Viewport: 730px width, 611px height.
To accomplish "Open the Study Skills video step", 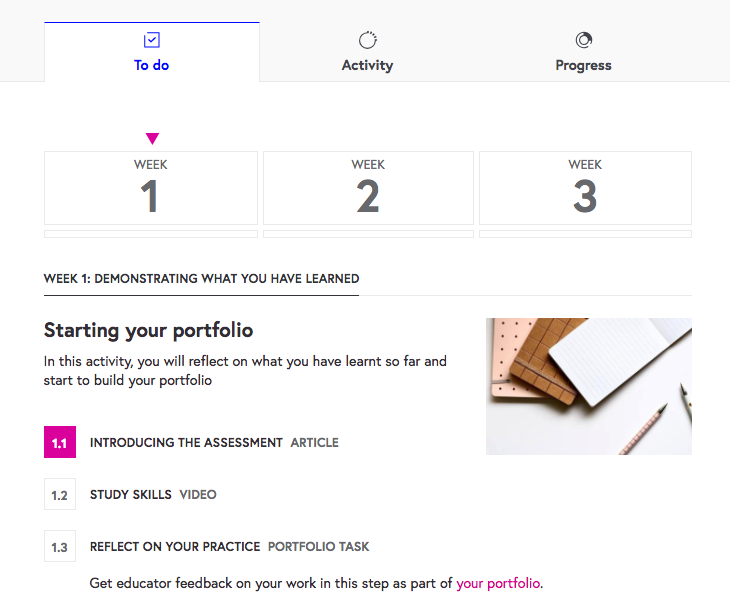I will point(131,494).
